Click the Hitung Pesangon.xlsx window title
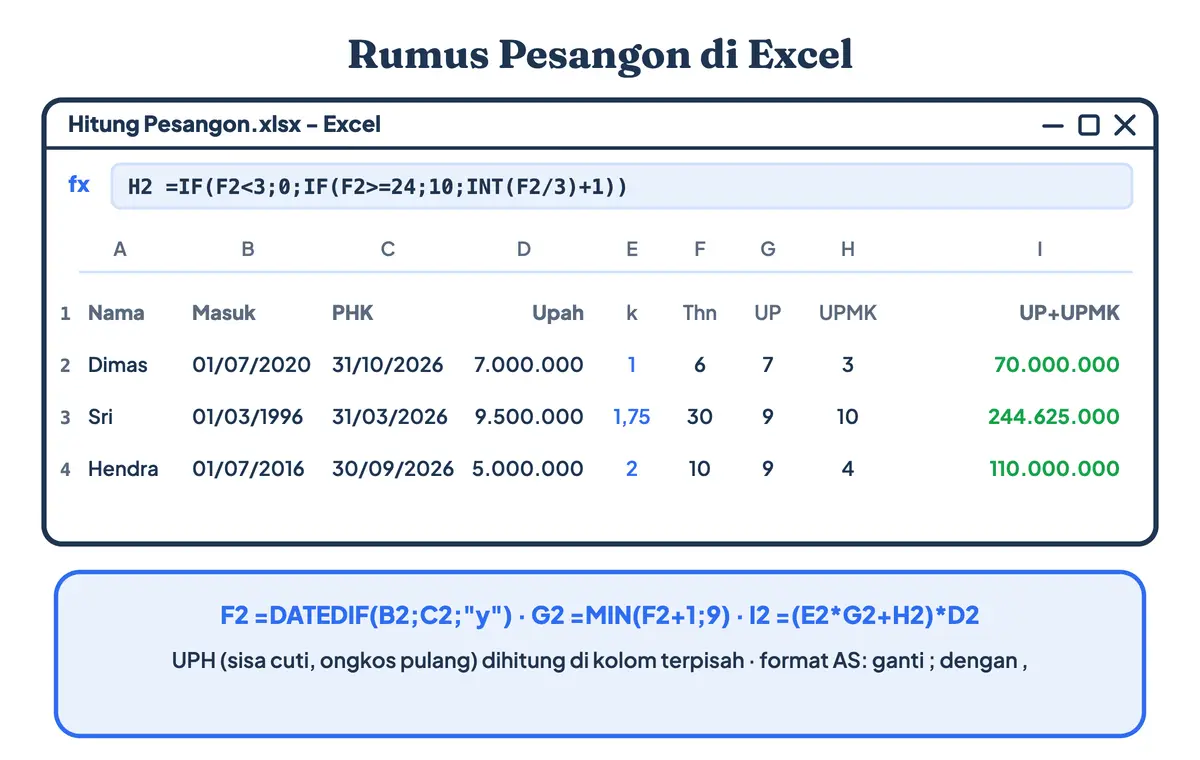Viewport: 1200px width, 760px height. tap(224, 125)
